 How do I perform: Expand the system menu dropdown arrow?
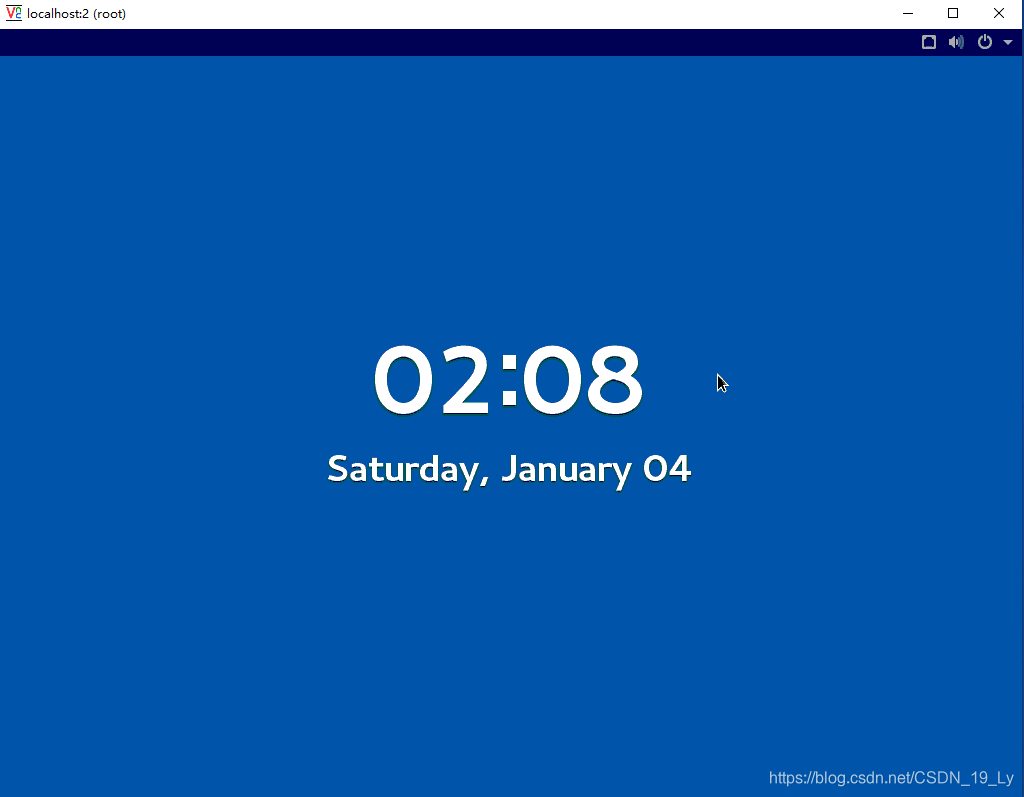coord(1008,42)
